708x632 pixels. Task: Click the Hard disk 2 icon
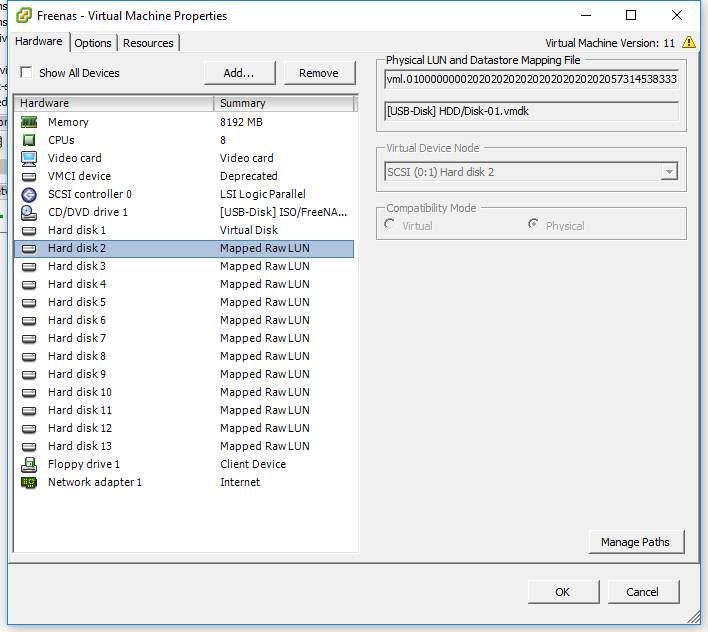(29, 249)
